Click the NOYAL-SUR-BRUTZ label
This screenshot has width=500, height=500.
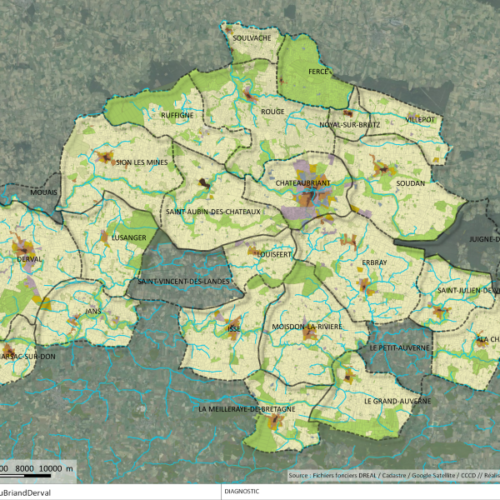(349, 125)
